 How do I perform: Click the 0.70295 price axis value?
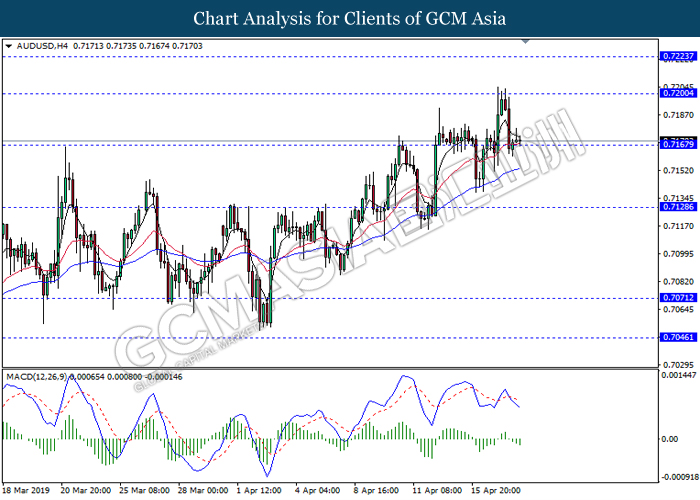pyautogui.click(x=679, y=365)
